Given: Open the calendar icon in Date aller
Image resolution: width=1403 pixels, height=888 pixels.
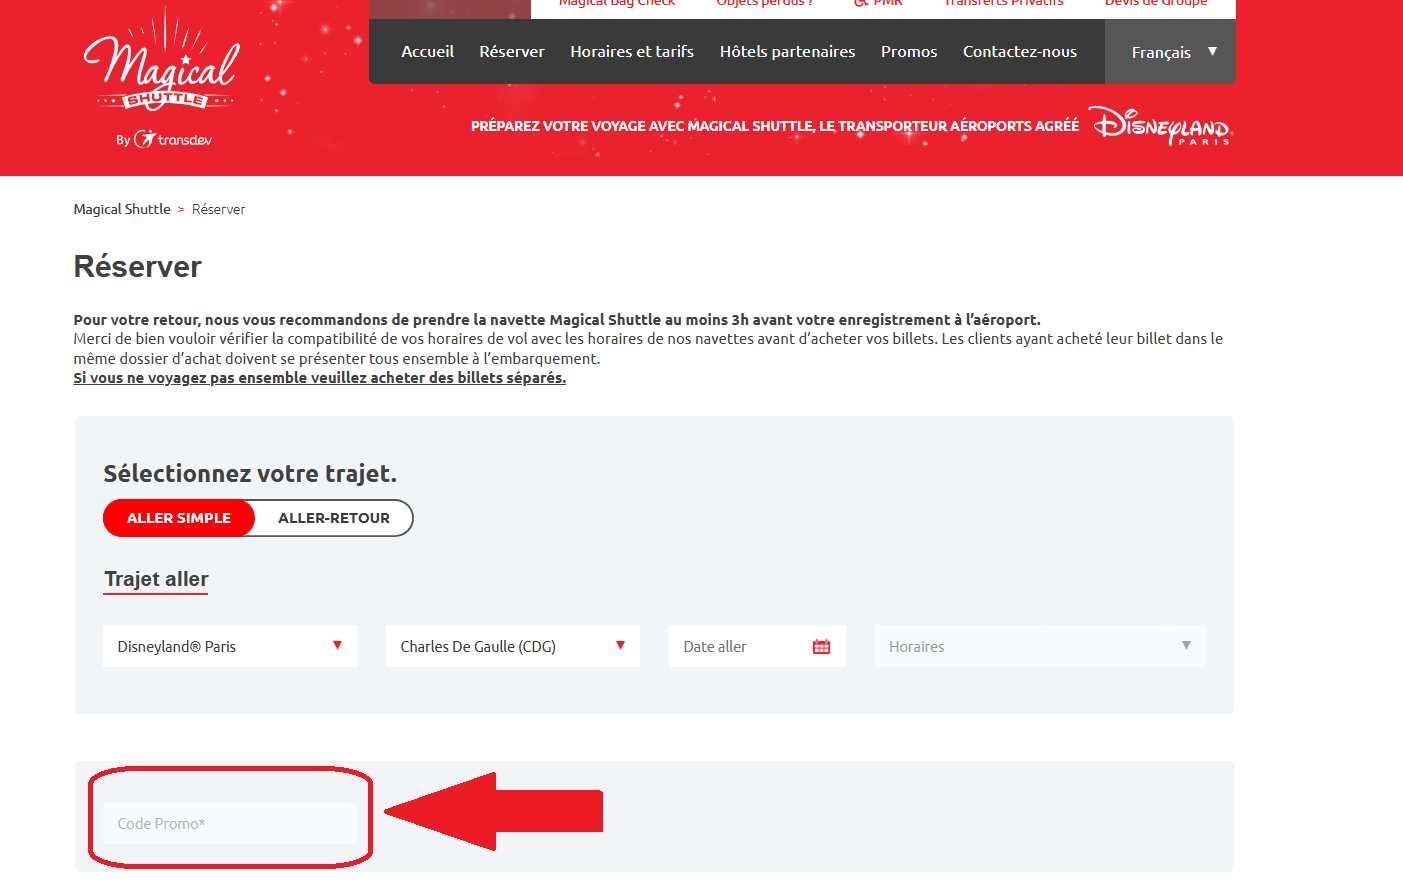Looking at the screenshot, I should (822, 647).
